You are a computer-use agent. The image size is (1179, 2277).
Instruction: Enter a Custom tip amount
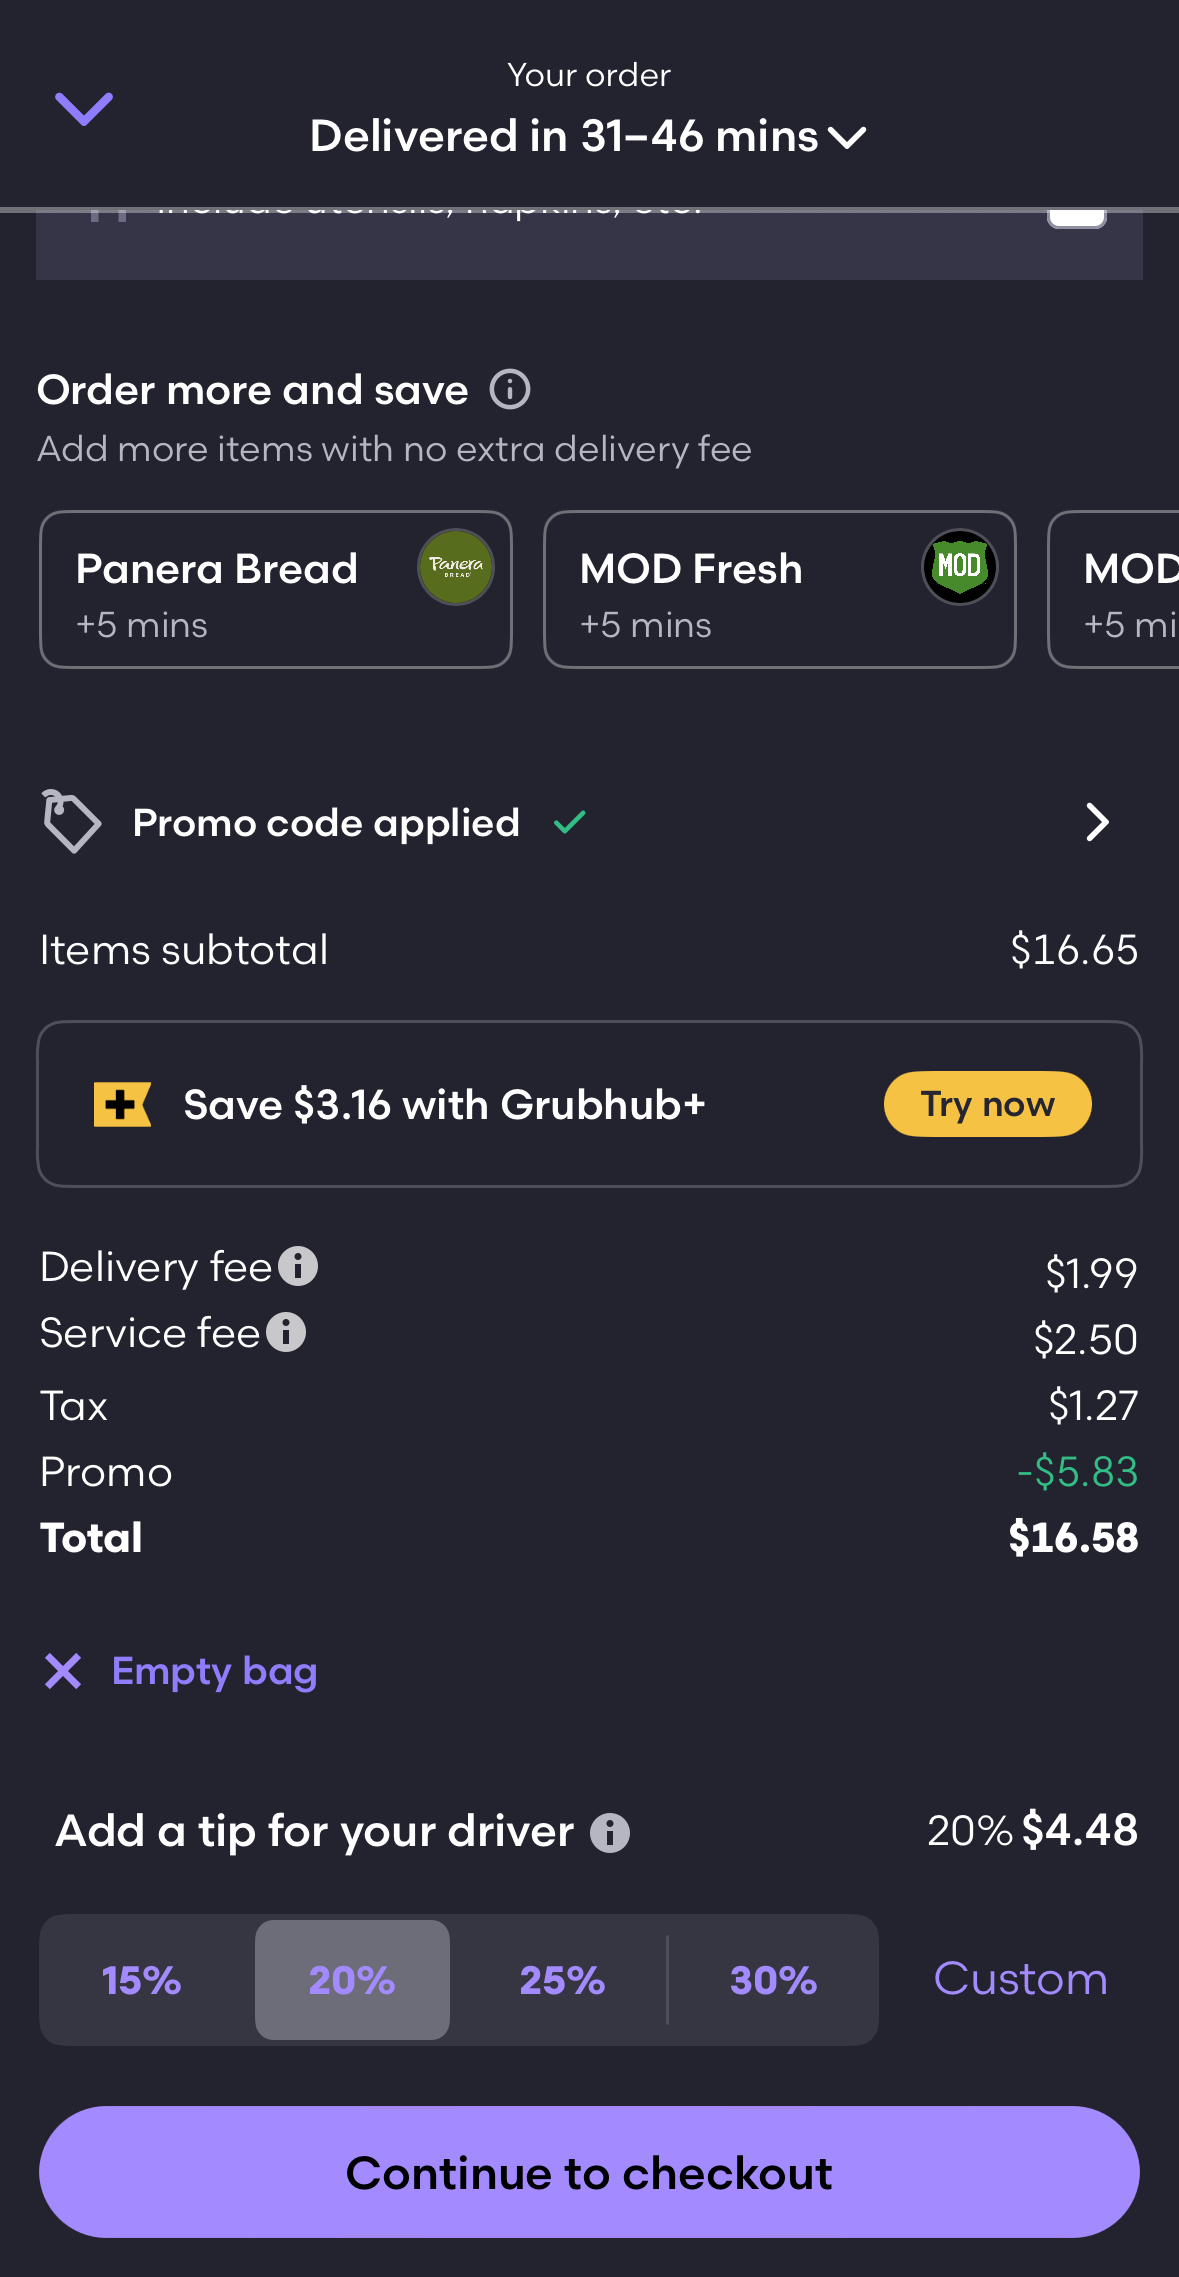pos(1020,1979)
